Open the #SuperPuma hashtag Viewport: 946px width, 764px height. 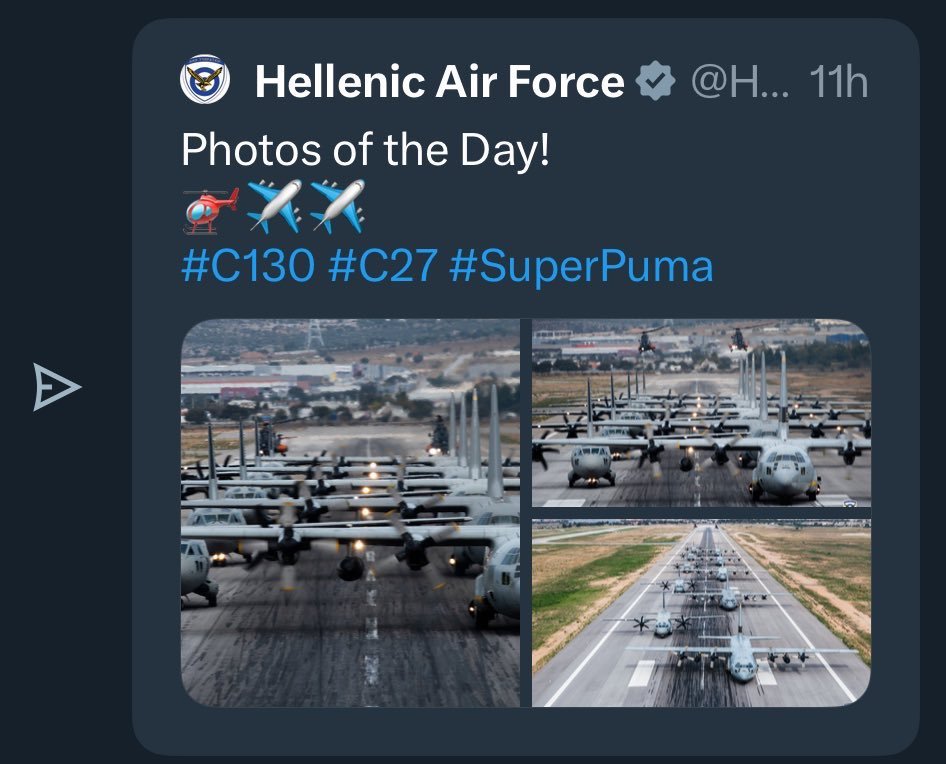581,266
